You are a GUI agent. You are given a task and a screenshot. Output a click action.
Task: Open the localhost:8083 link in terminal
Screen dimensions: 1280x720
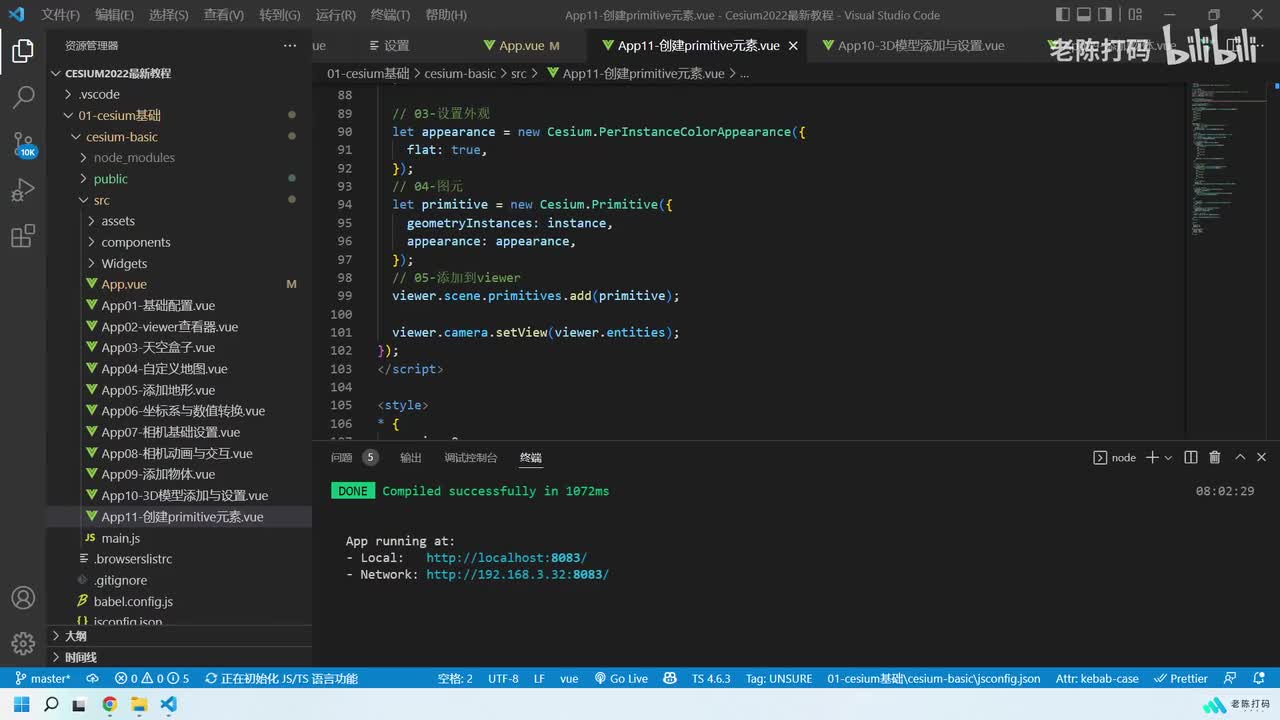(x=506, y=557)
